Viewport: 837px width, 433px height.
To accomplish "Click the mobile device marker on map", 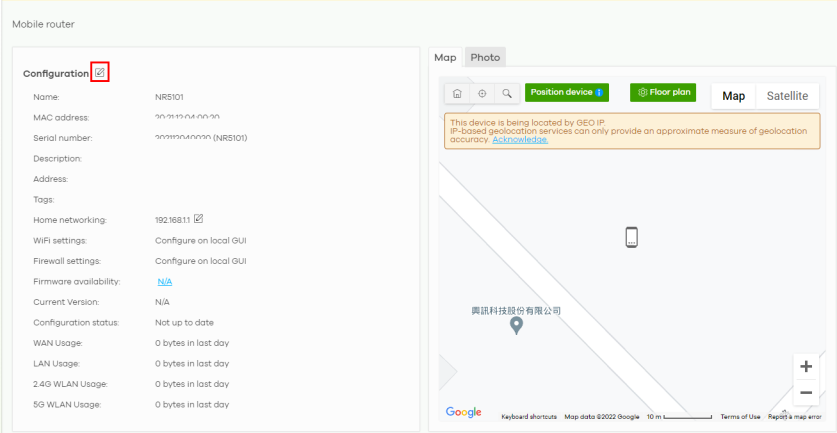I will point(631,237).
